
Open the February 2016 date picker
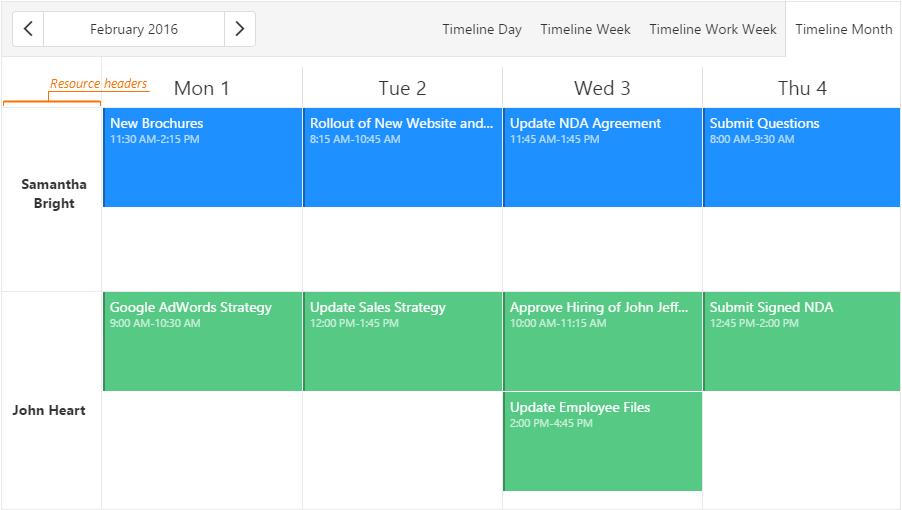point(134,29)
